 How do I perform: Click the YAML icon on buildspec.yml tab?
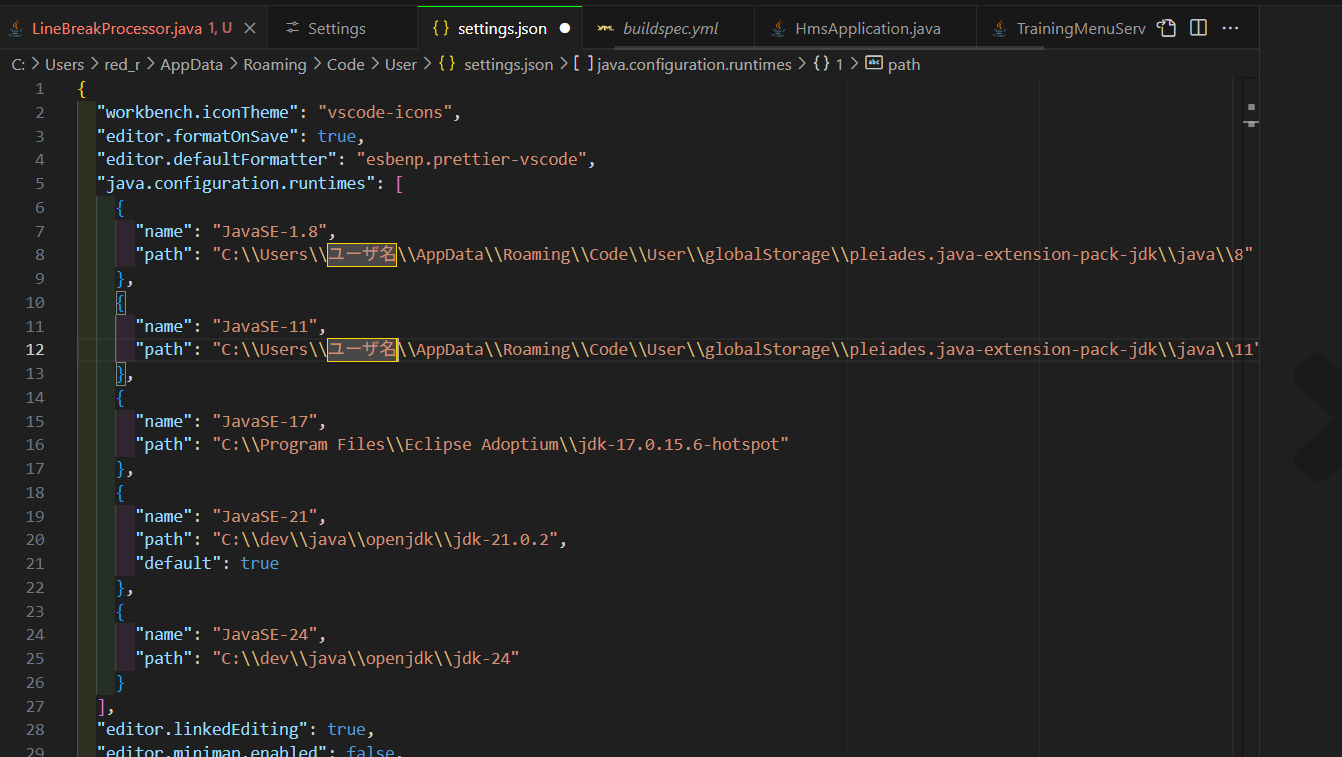point(606,28)
